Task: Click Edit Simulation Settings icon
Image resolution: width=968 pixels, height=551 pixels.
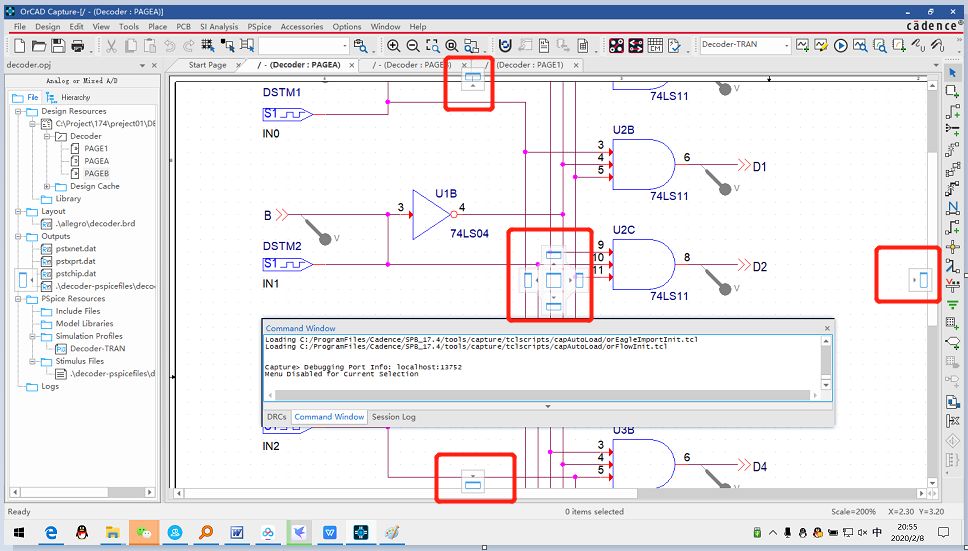Action: point(821,45)
